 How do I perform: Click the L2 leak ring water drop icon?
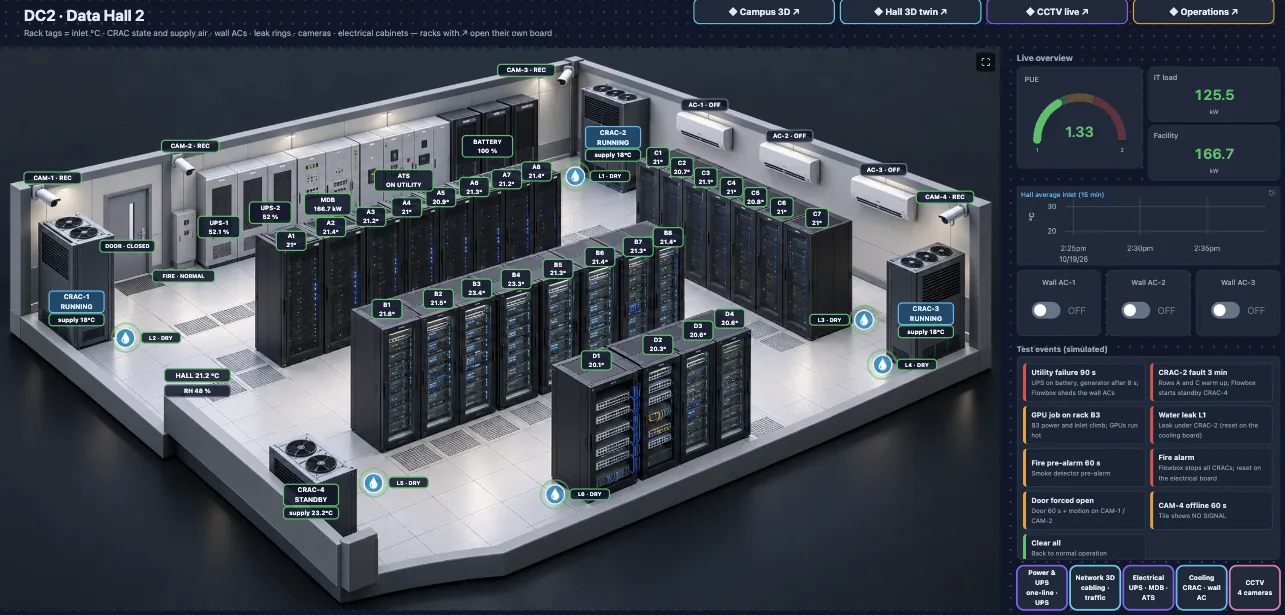126,338
